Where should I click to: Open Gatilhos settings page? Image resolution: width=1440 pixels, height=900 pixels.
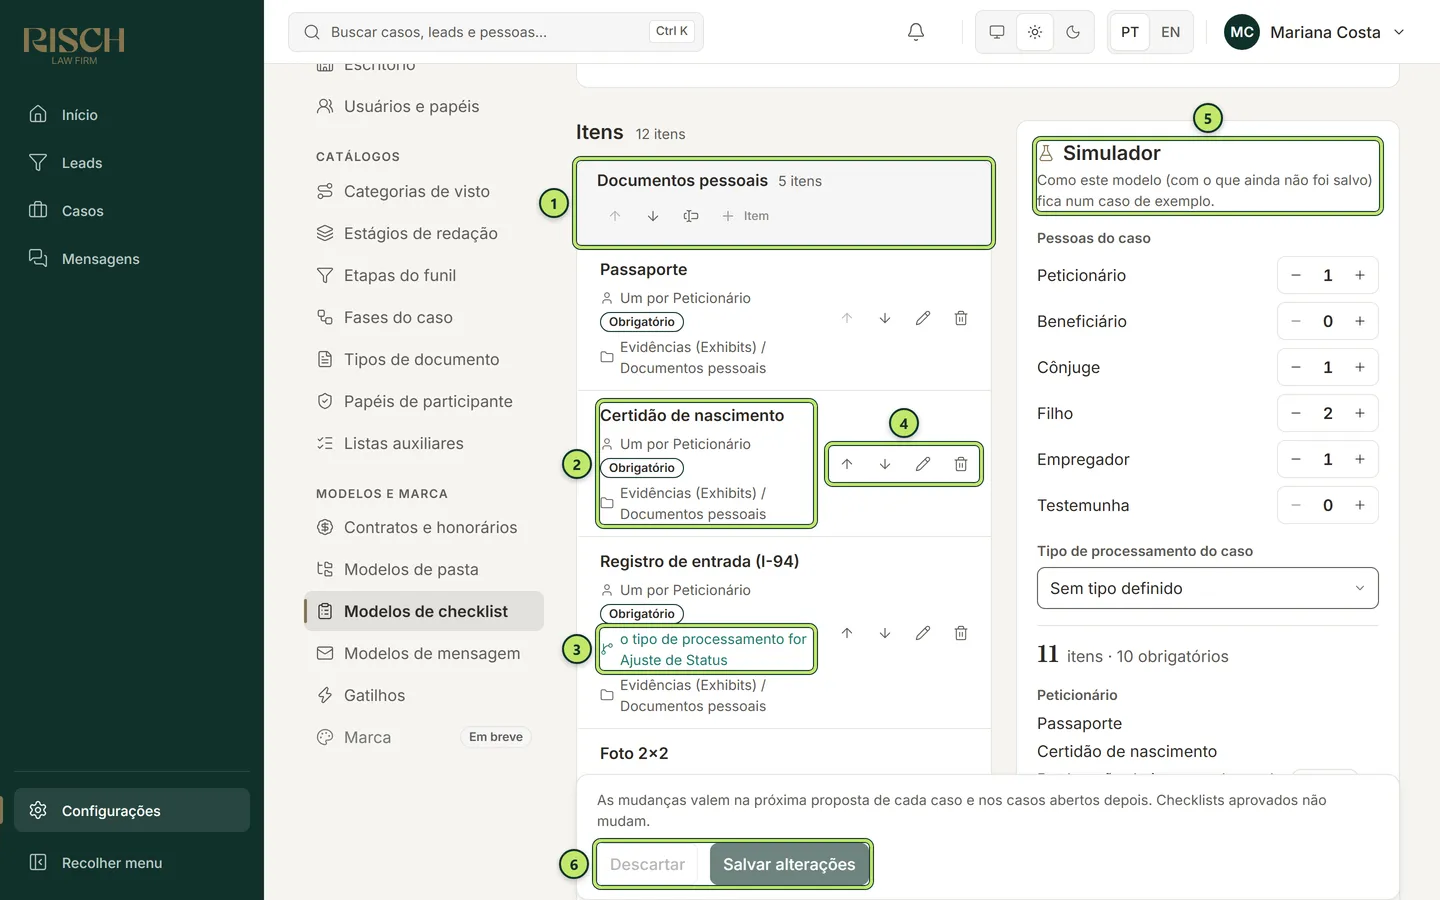click(424, 695)
